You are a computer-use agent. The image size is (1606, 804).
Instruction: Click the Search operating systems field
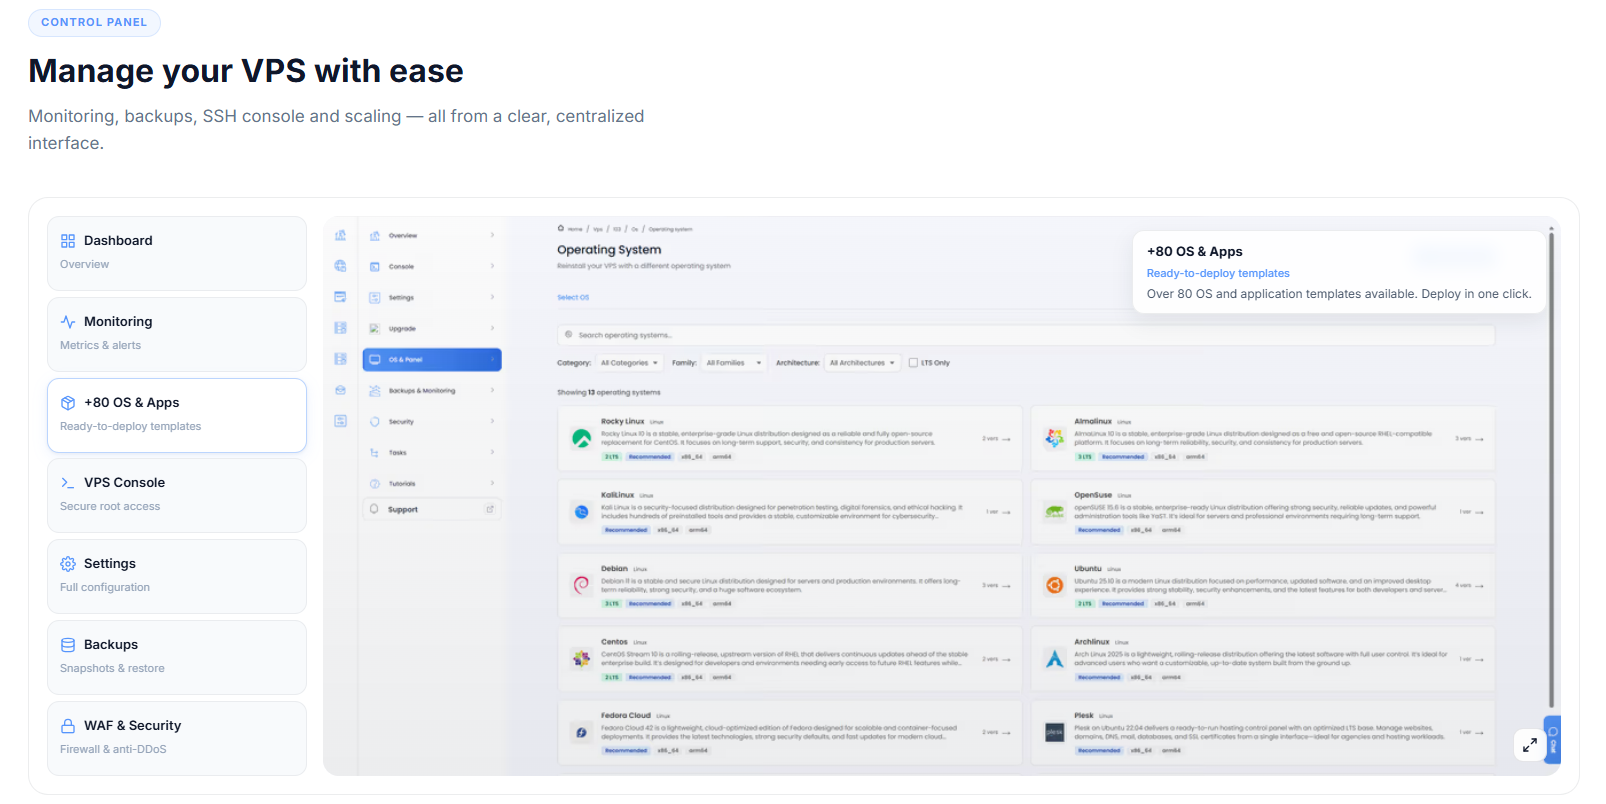tap(1026, 335)
